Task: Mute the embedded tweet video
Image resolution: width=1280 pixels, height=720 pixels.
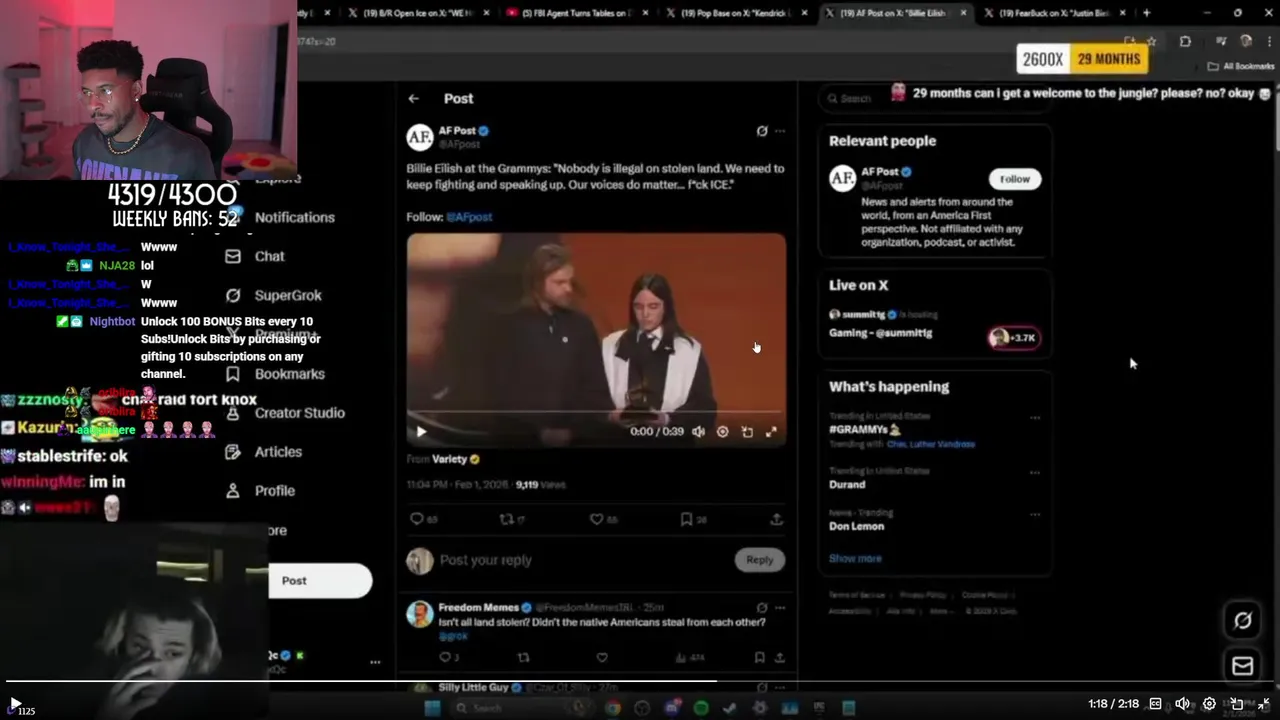Action: click(x=698, y=432)
